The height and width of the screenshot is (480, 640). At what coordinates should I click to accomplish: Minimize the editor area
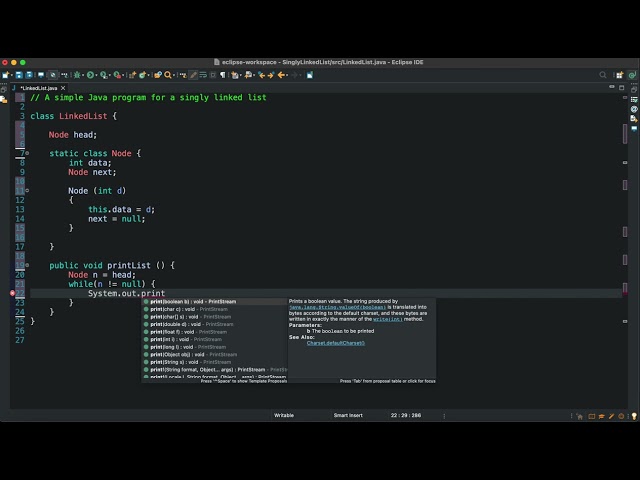point(611,87)
